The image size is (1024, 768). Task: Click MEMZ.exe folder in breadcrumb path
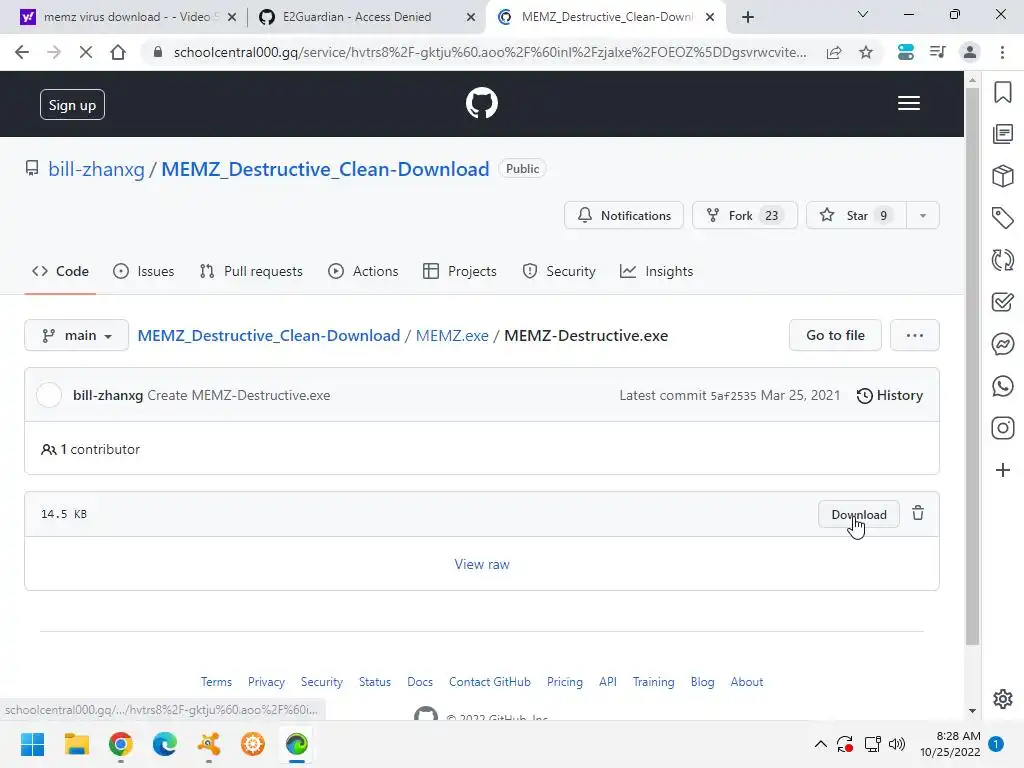tap(452, 336)
